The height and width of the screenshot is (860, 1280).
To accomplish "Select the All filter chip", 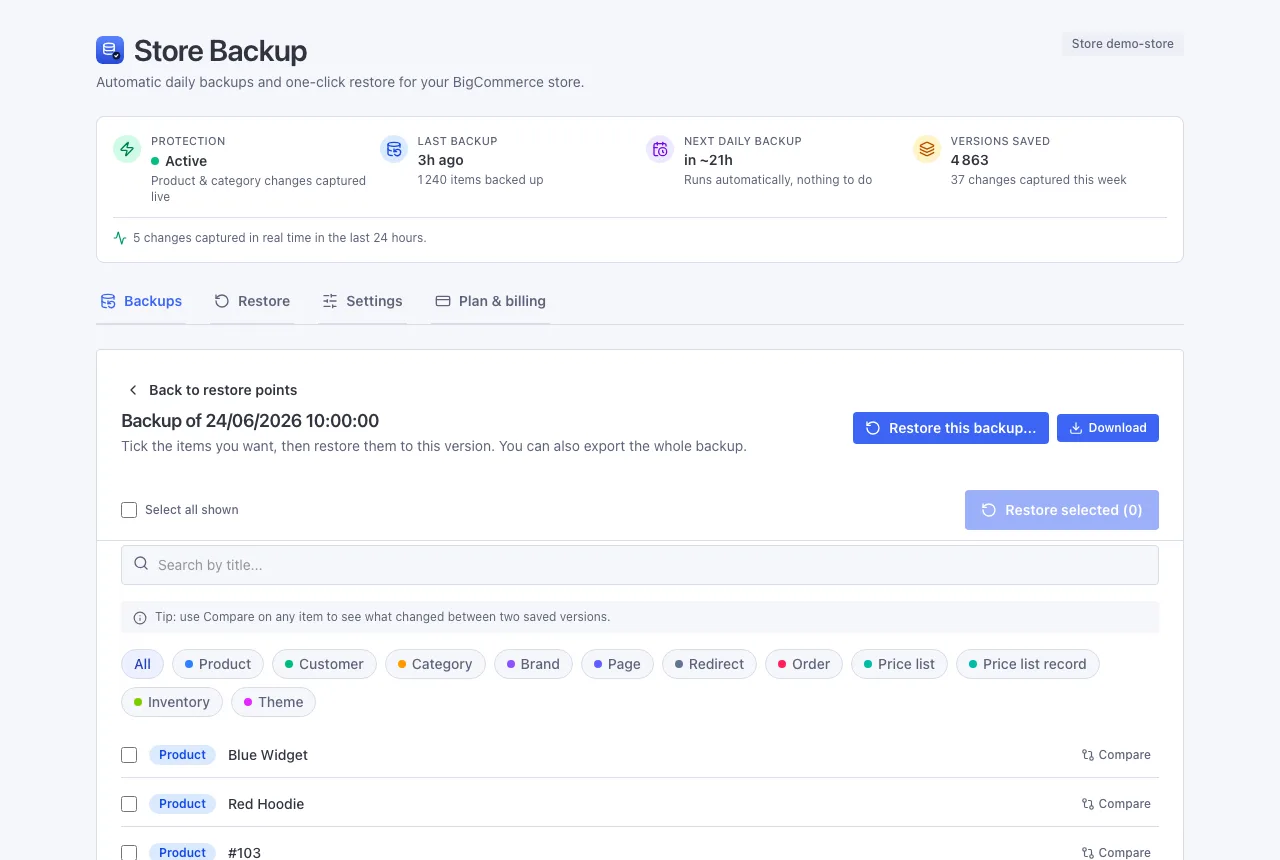I will click(x=142, y=664).
